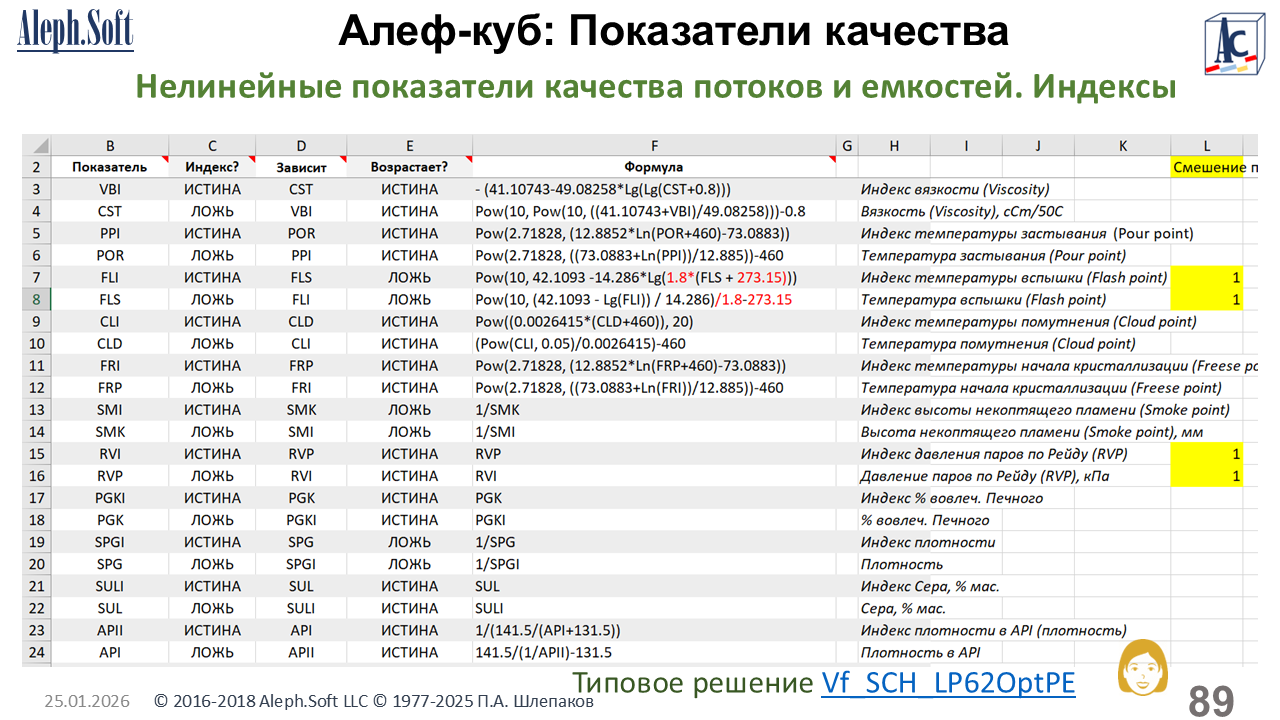
Task: Click the 'Формула' header cell
Action: click(x=654, y=167)
